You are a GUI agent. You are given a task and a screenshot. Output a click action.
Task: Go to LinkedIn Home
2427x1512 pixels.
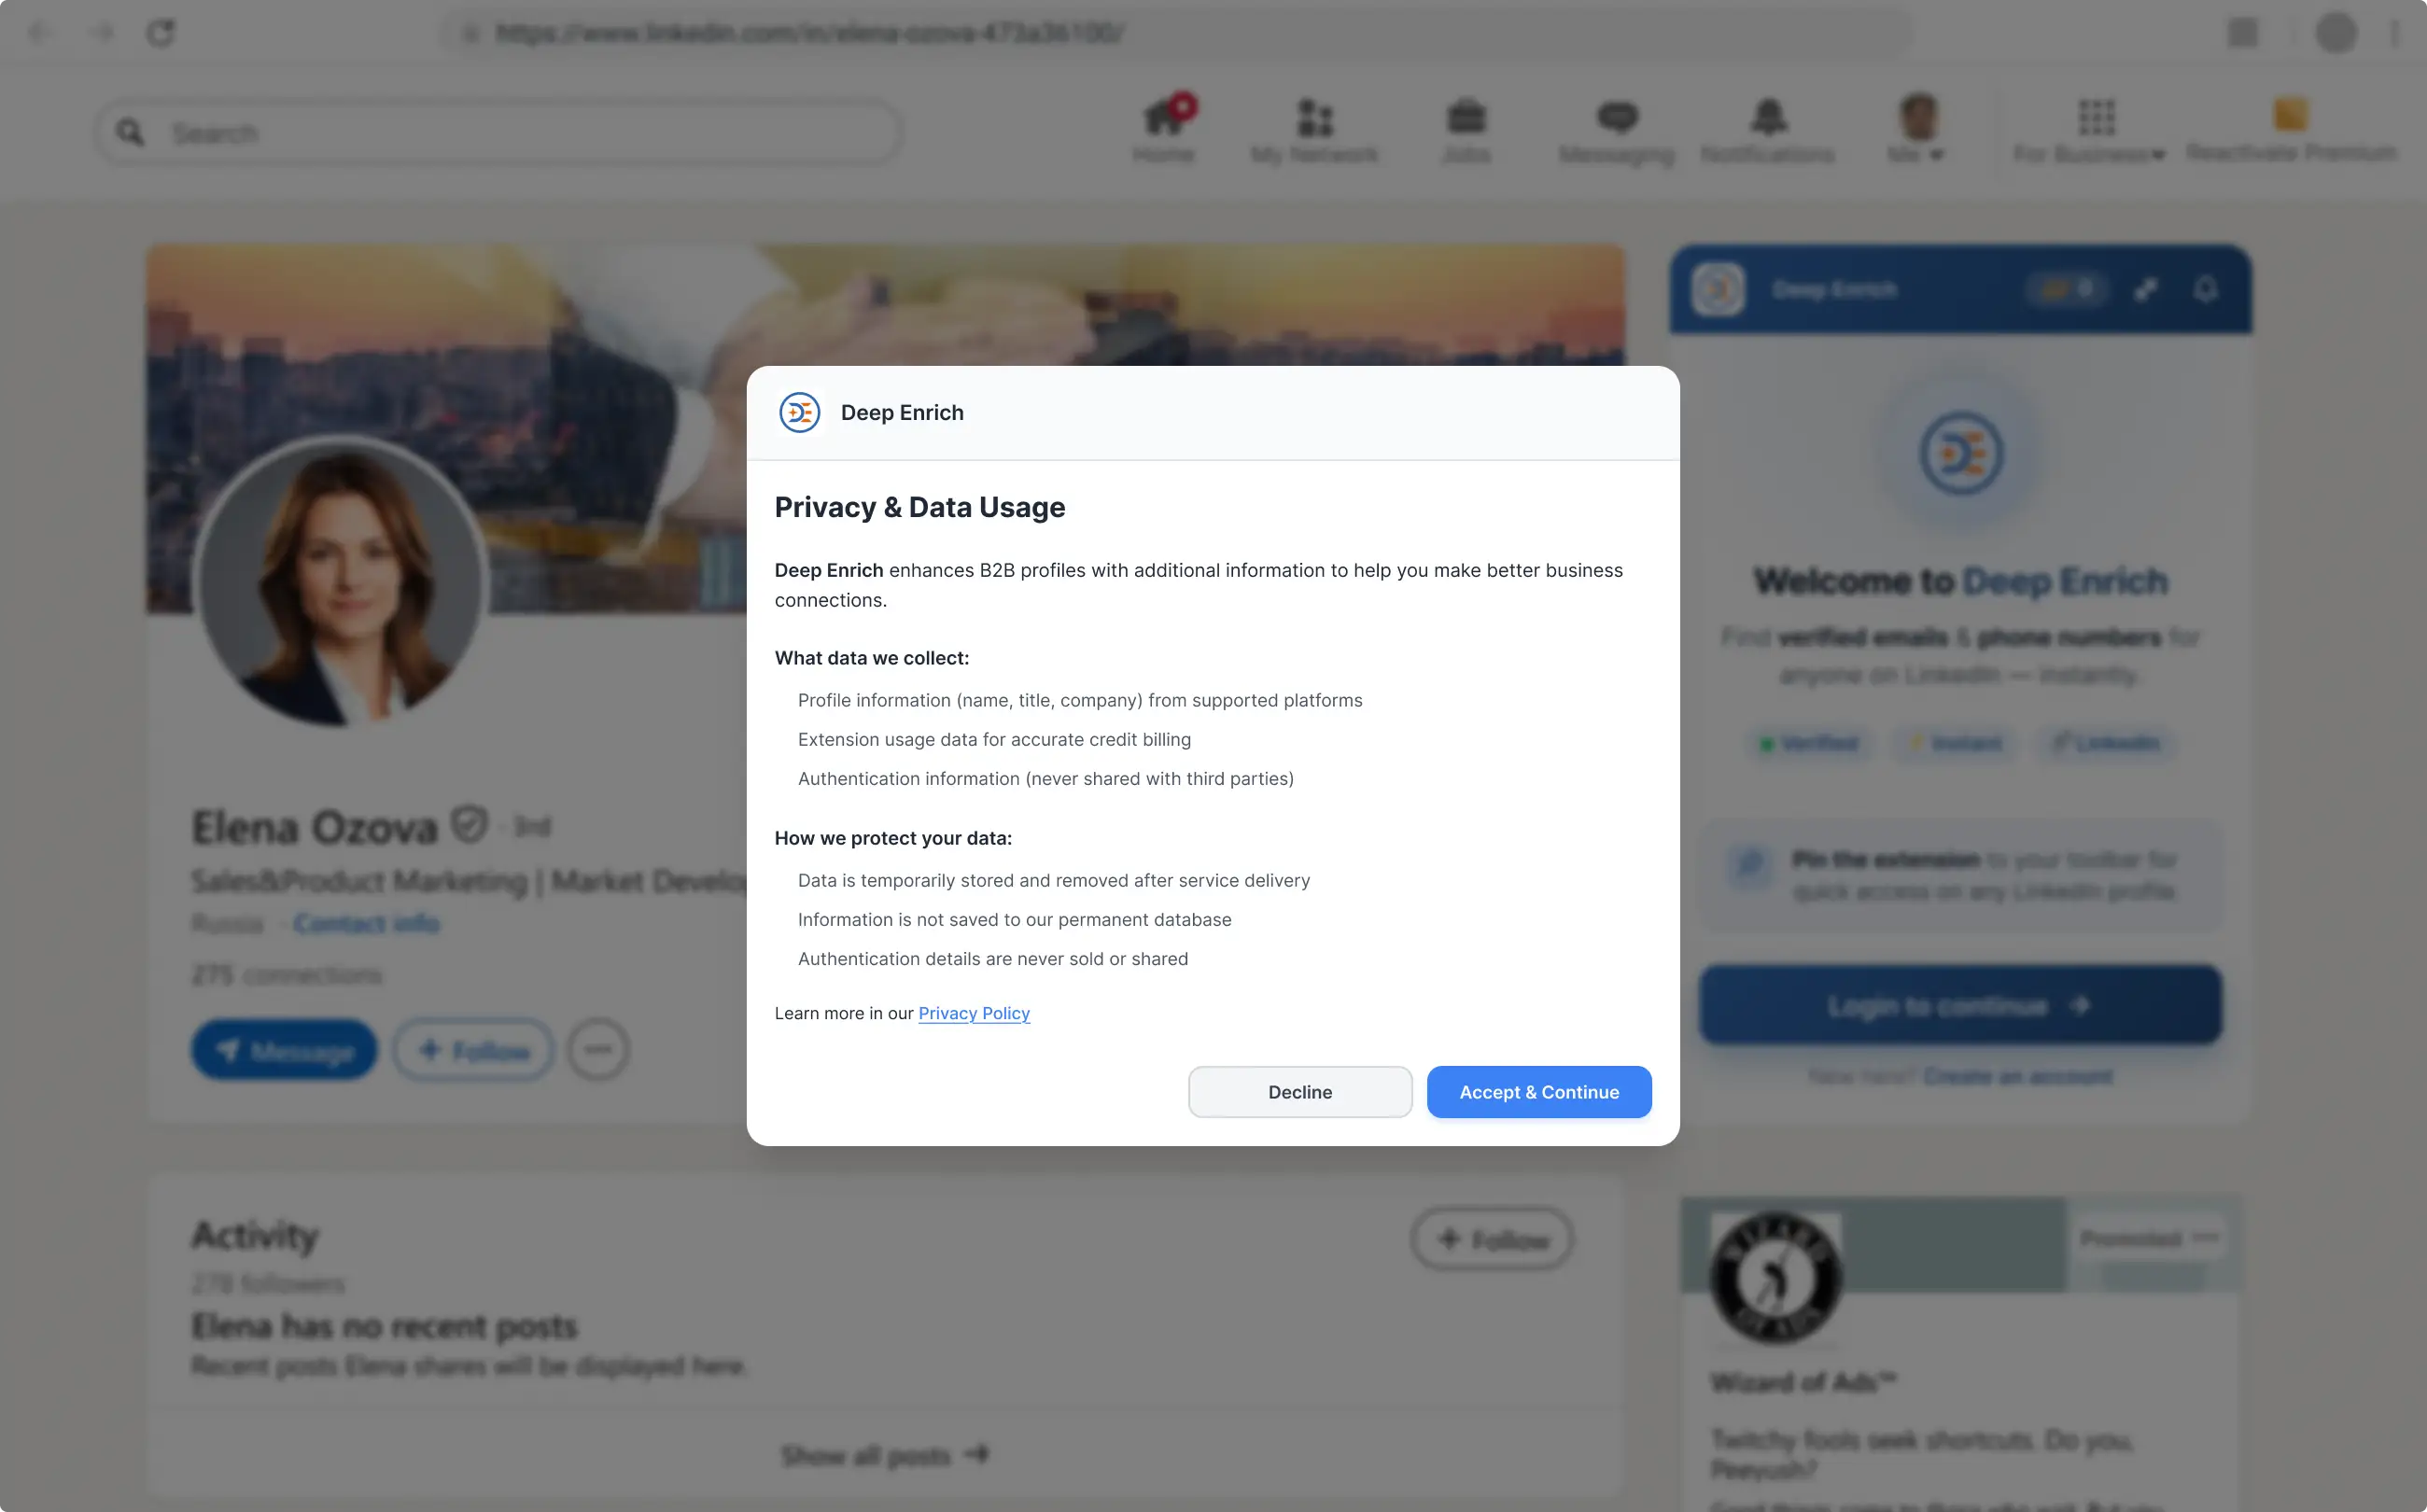[x=1164, y=129]
